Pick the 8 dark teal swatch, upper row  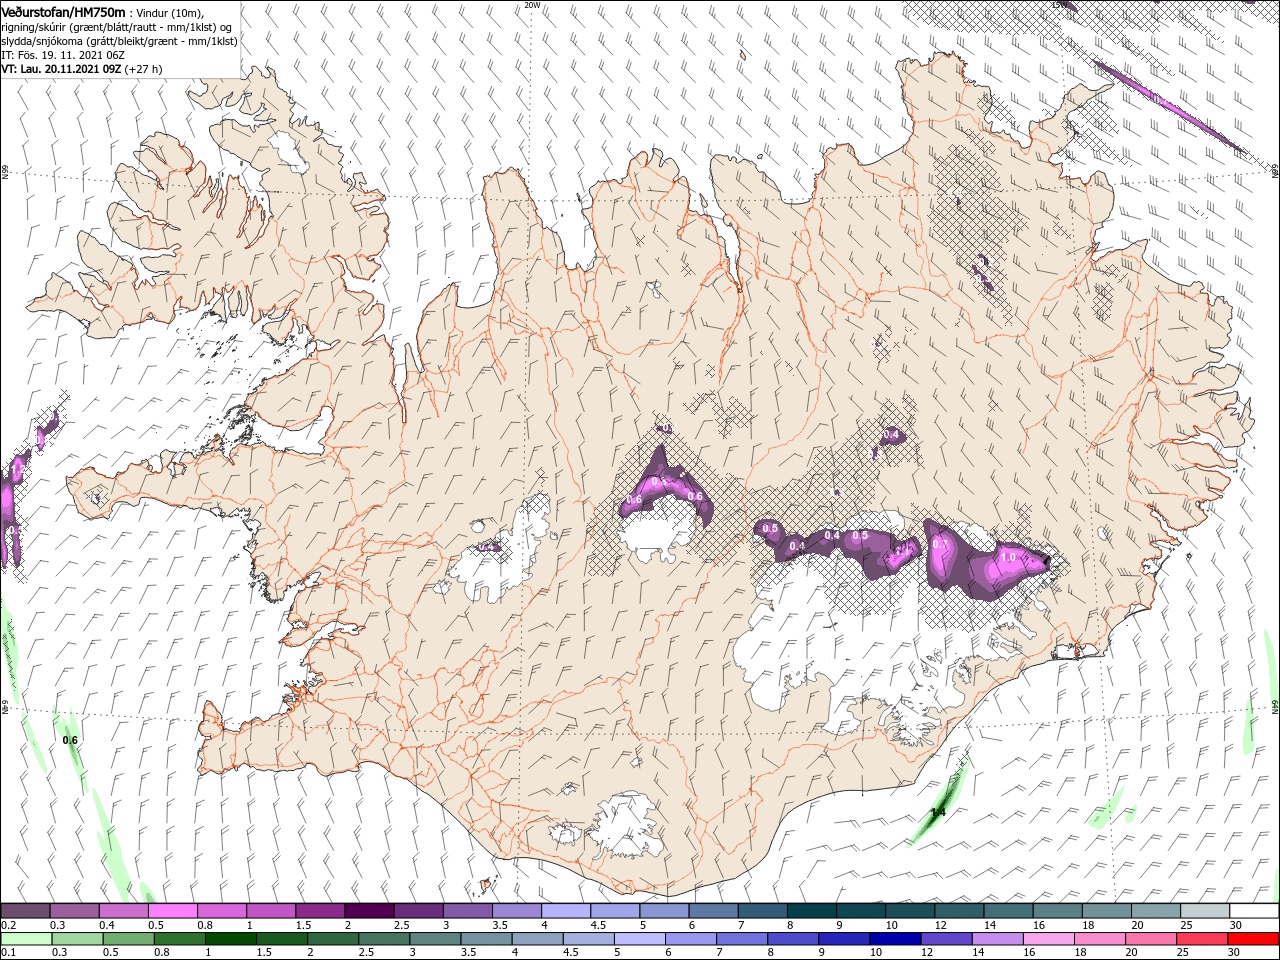(812, 911)
